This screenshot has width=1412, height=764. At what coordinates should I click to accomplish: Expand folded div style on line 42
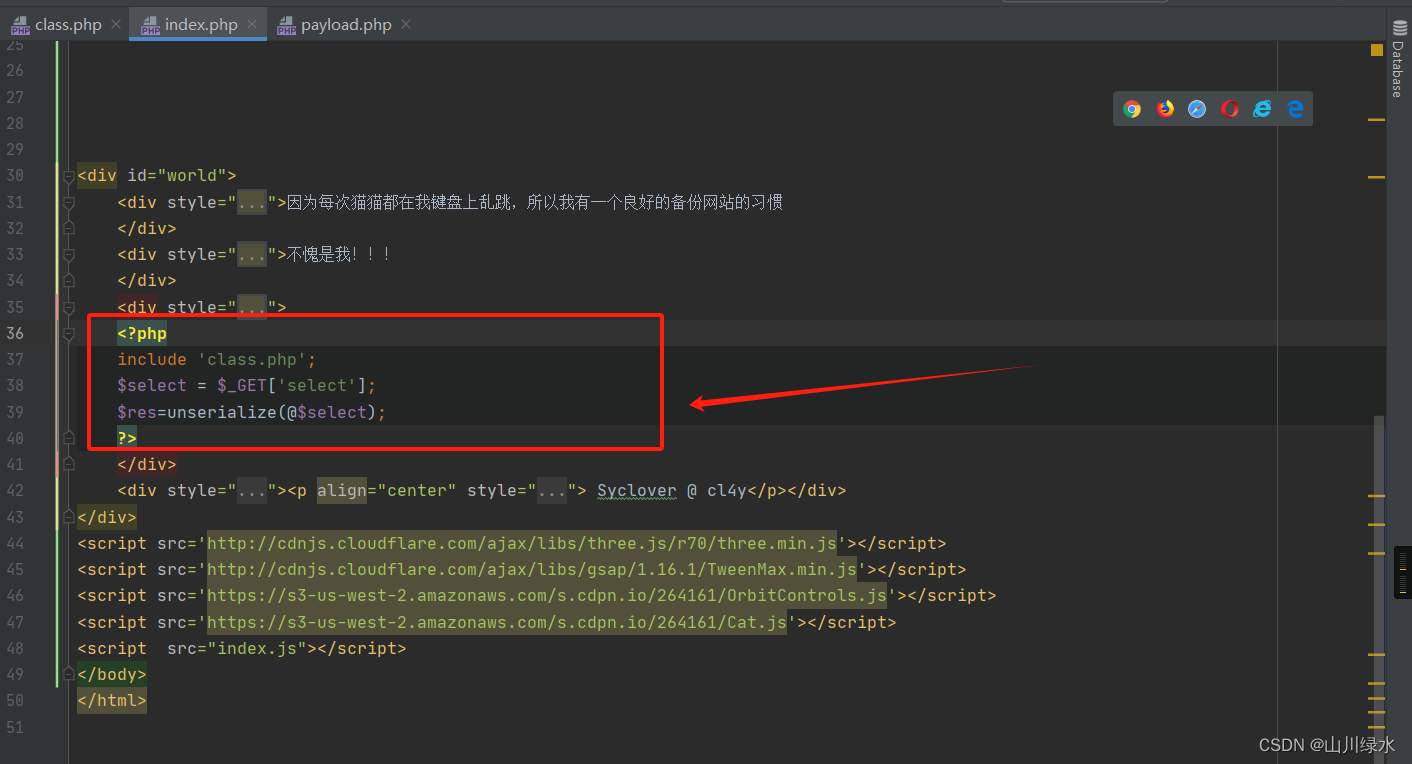252,491
